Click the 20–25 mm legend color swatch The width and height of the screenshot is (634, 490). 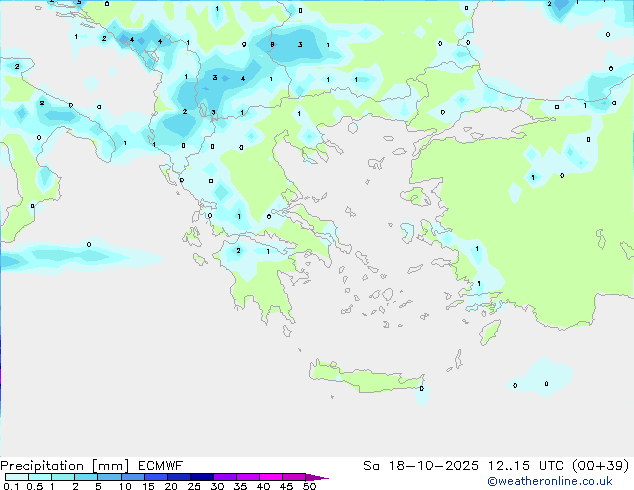click(178, 477)
